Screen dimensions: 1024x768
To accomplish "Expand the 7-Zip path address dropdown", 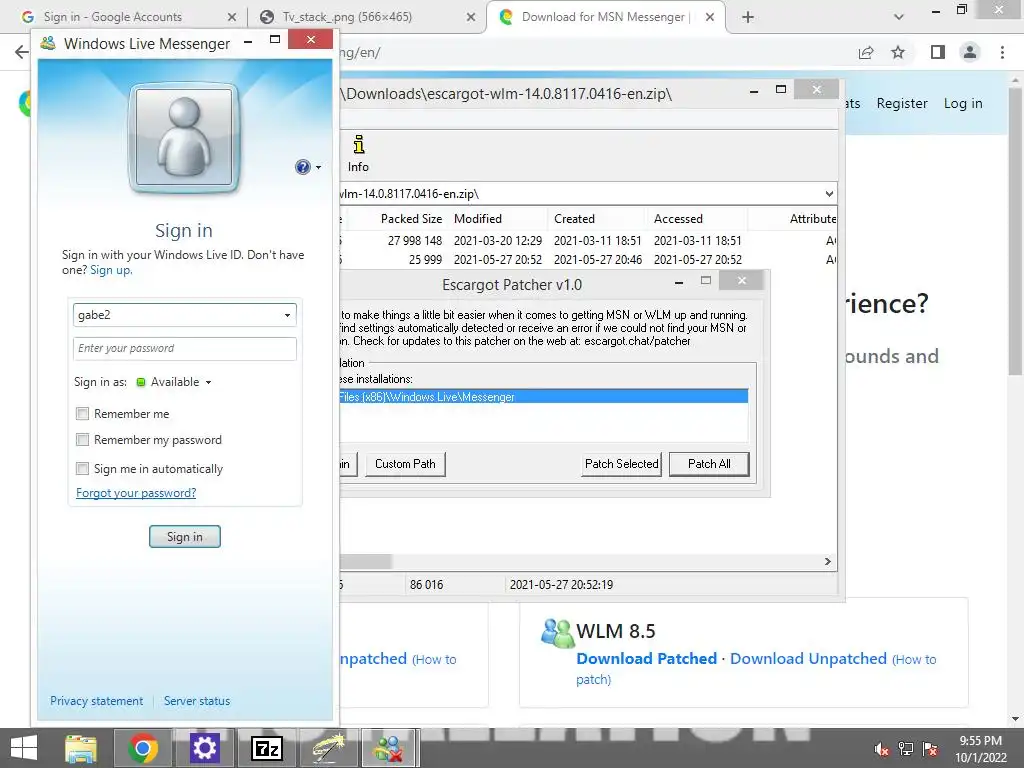I will click(x=829, y=194).
